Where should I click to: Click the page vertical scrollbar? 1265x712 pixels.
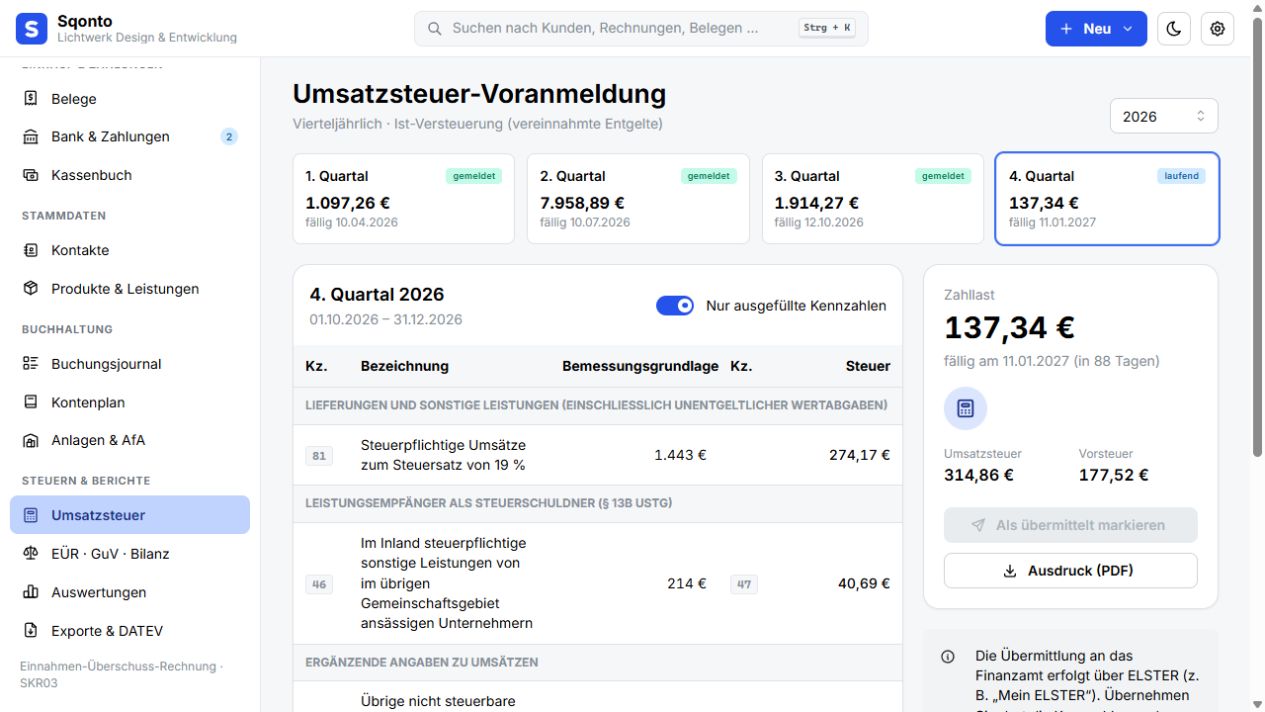1258,238
